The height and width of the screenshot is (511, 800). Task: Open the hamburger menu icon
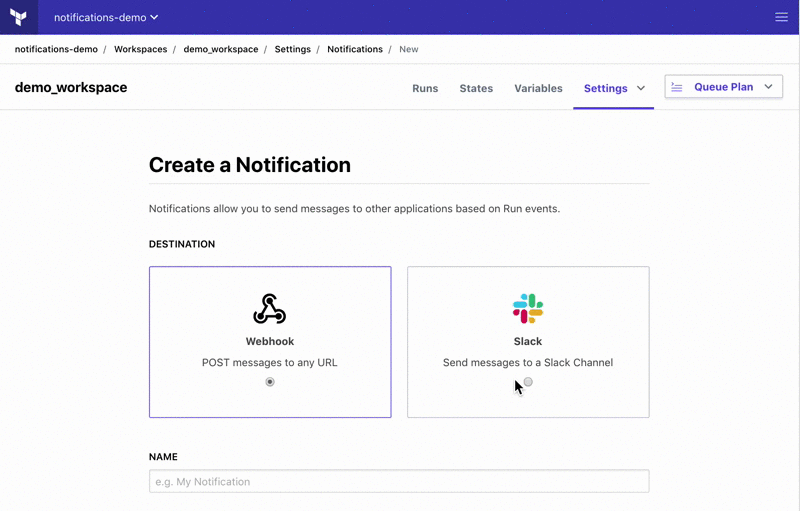click(782, 17)
